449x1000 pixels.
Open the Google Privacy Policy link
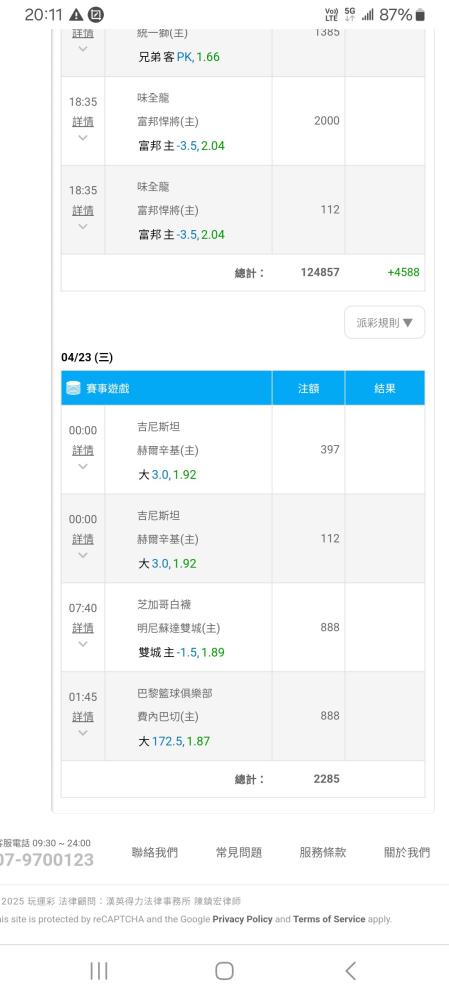[x=242, y=919]
